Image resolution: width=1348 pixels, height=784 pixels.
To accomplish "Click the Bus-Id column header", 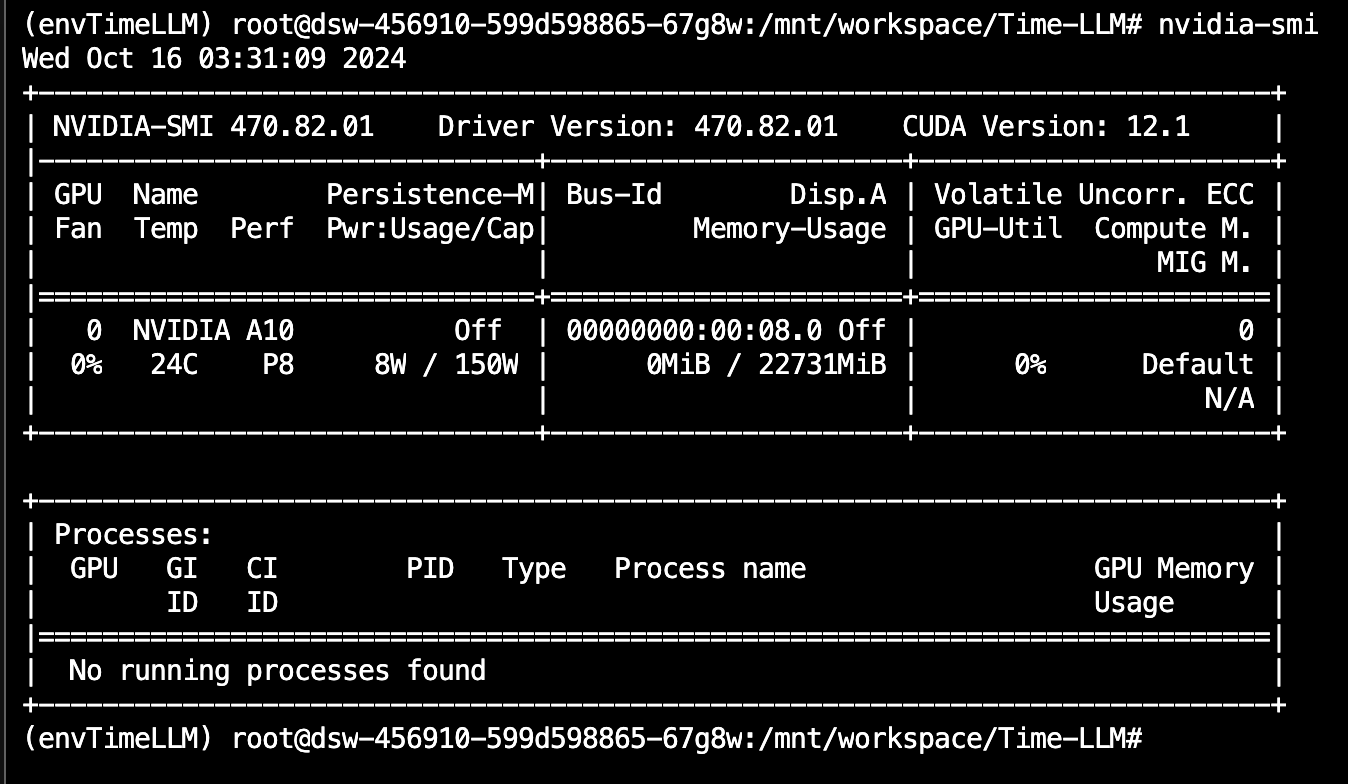I will click(614, 195).
